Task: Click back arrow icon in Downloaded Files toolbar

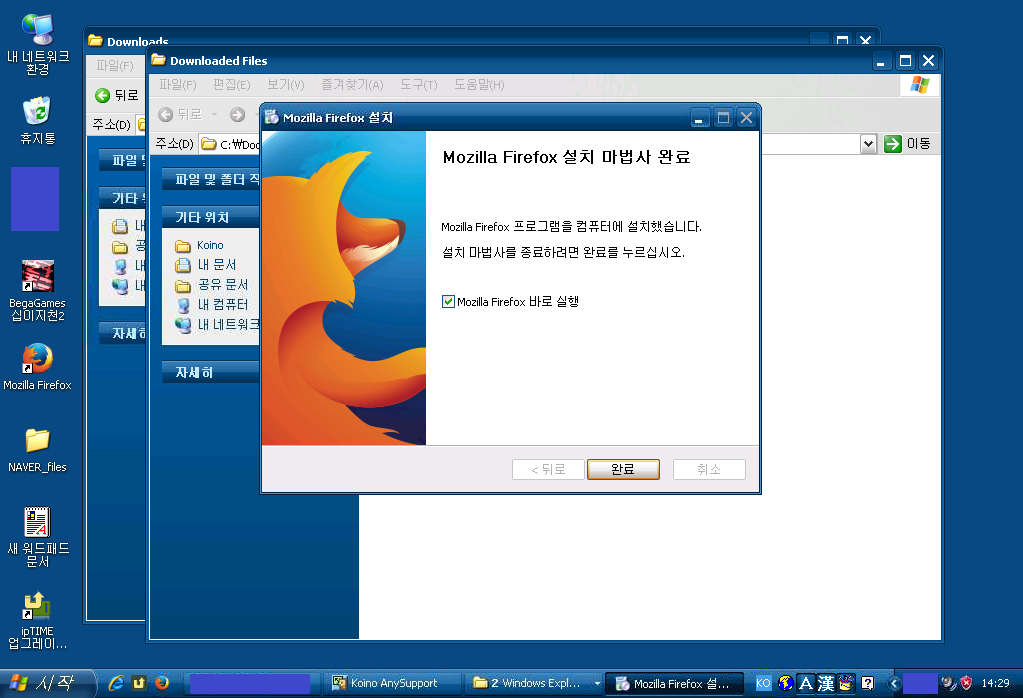Action: click(166, 115)
